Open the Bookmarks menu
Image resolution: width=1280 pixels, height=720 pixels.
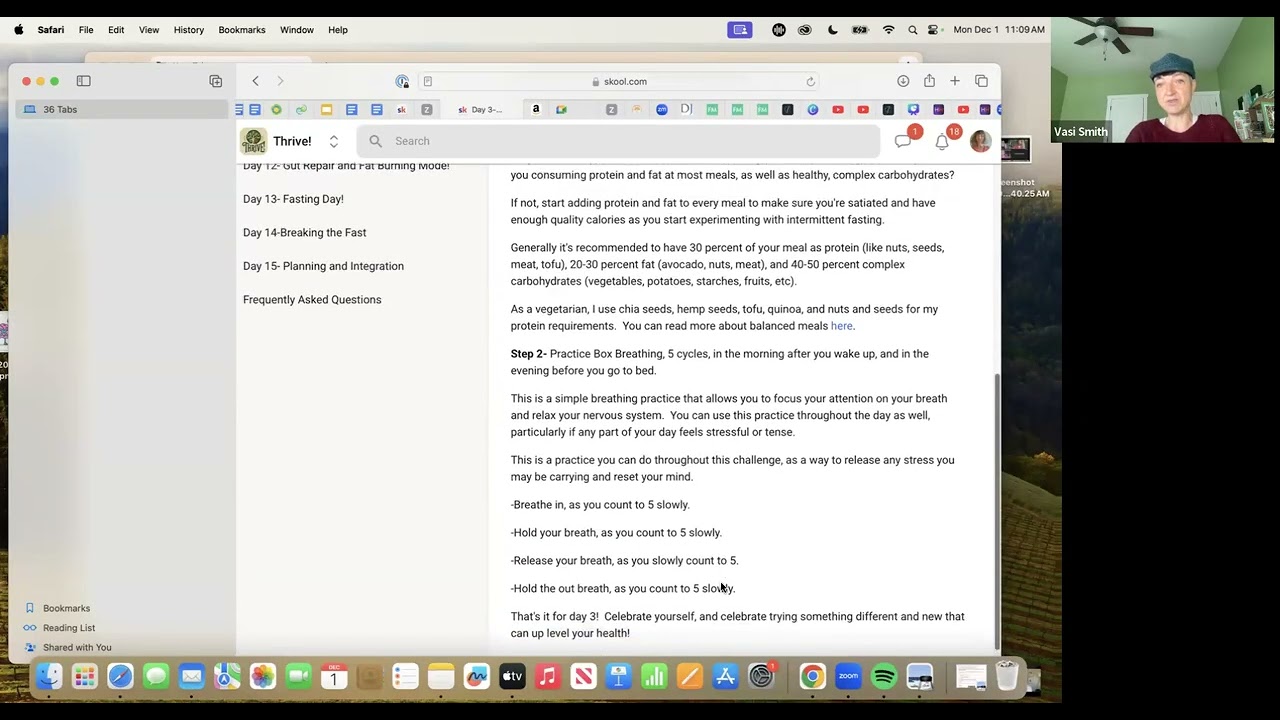point(242,30)
